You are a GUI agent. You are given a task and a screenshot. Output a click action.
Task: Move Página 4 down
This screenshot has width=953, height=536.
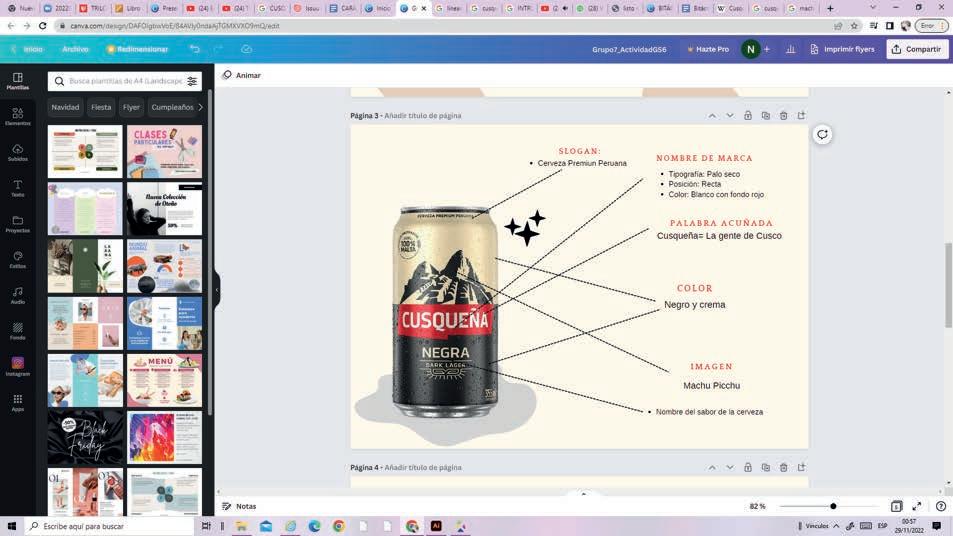(729, 467)
